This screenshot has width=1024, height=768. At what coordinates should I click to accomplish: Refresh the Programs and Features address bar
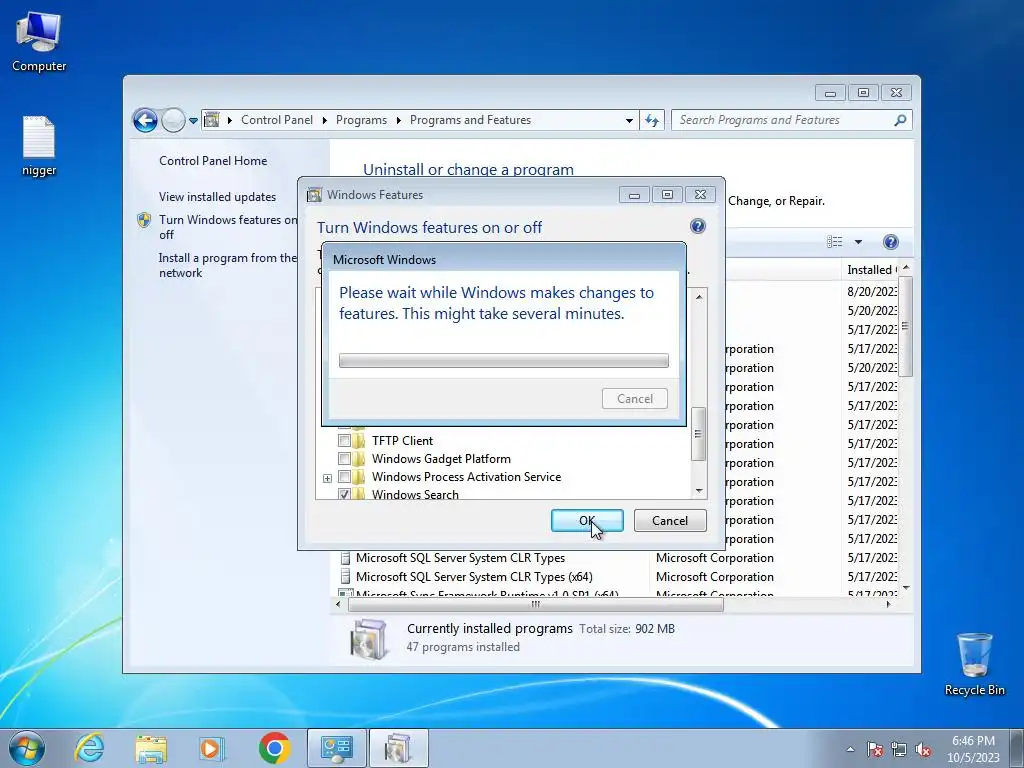652,120
